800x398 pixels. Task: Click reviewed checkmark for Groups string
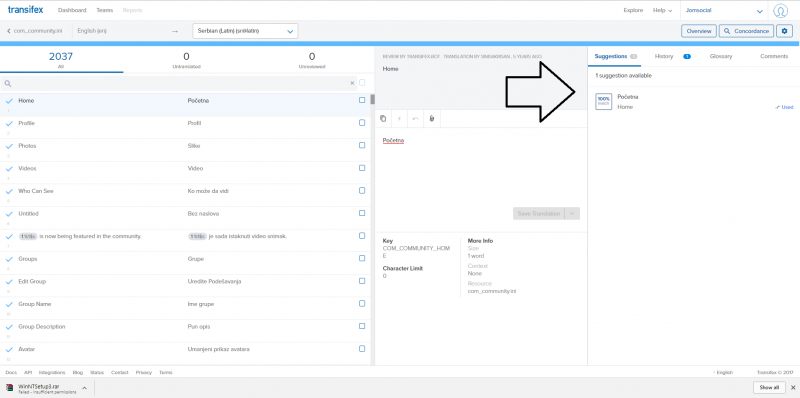(x=9, y=259)
